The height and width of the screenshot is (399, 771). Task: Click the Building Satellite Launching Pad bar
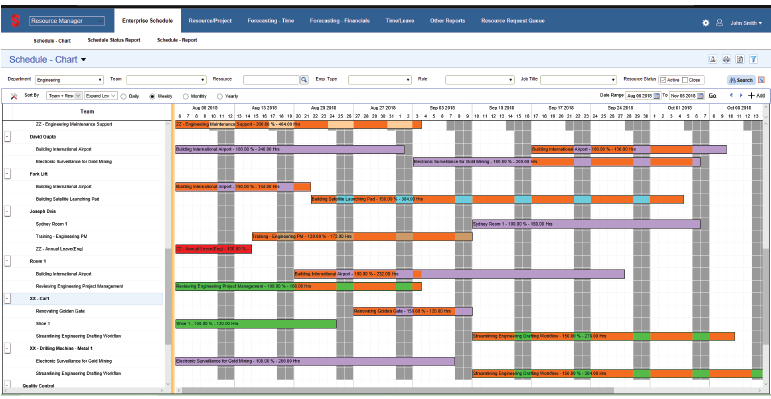coord(497,199)
